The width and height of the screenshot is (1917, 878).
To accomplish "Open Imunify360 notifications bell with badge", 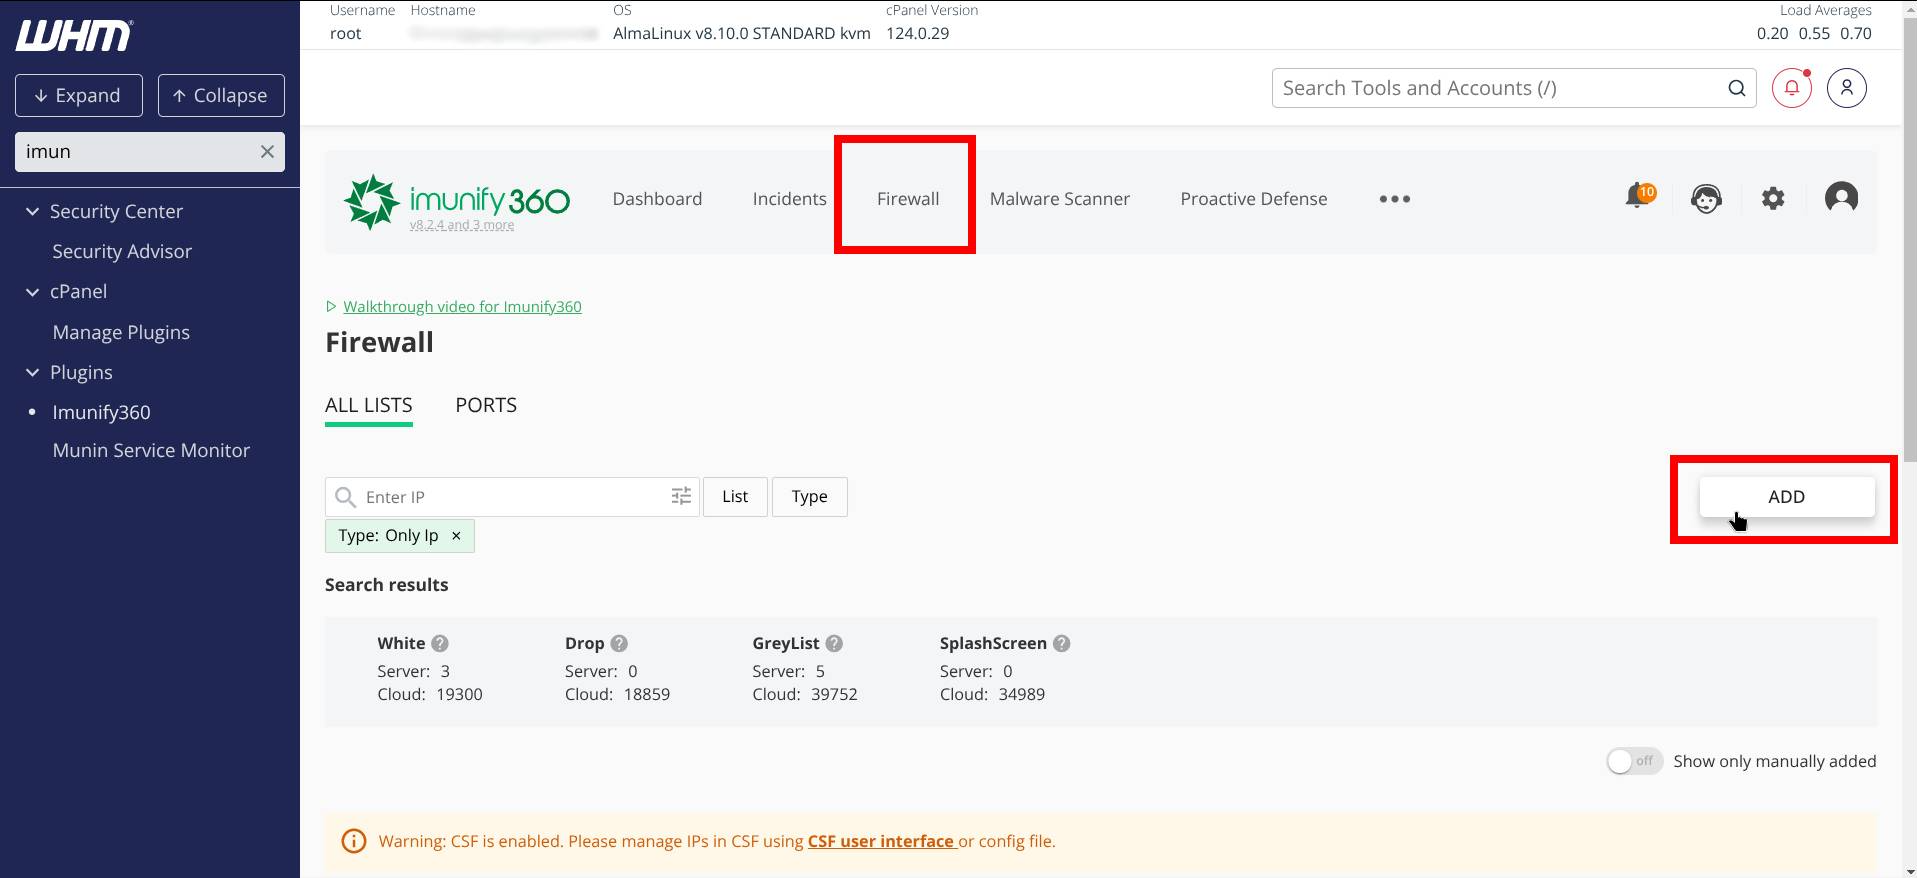I will click(1640, 196).
